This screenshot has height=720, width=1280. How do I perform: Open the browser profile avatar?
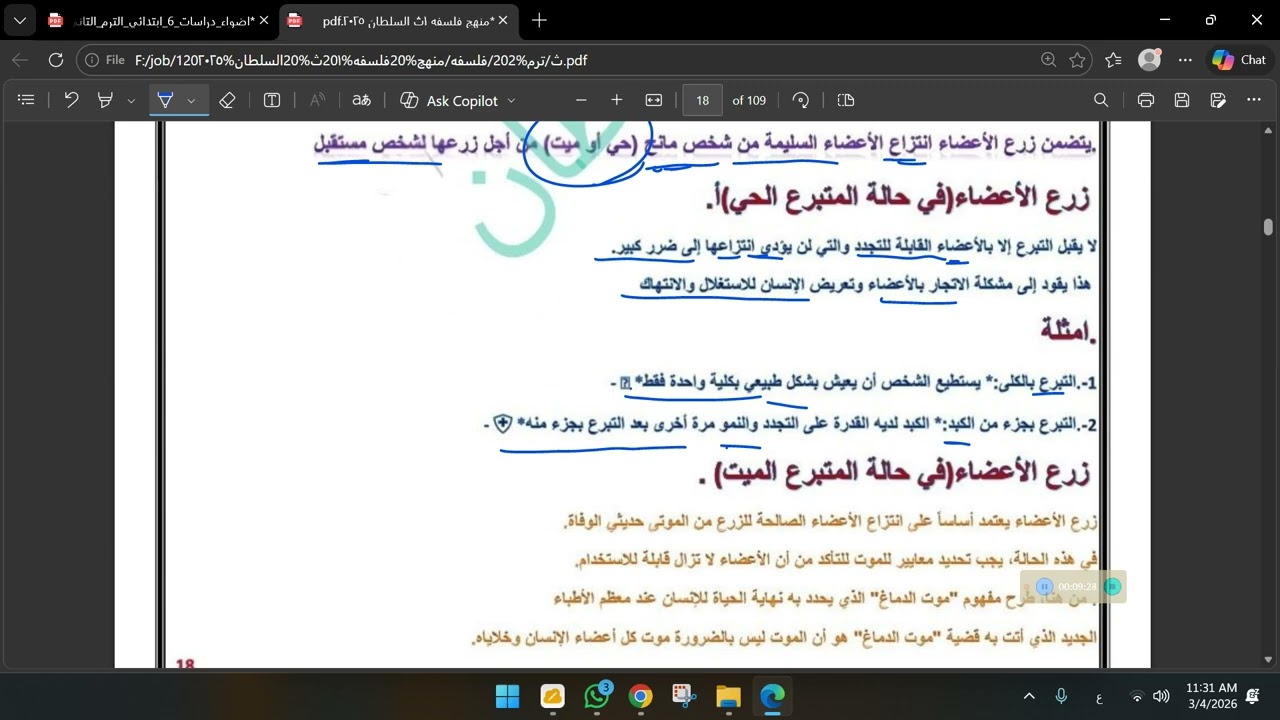[1150, 60]
